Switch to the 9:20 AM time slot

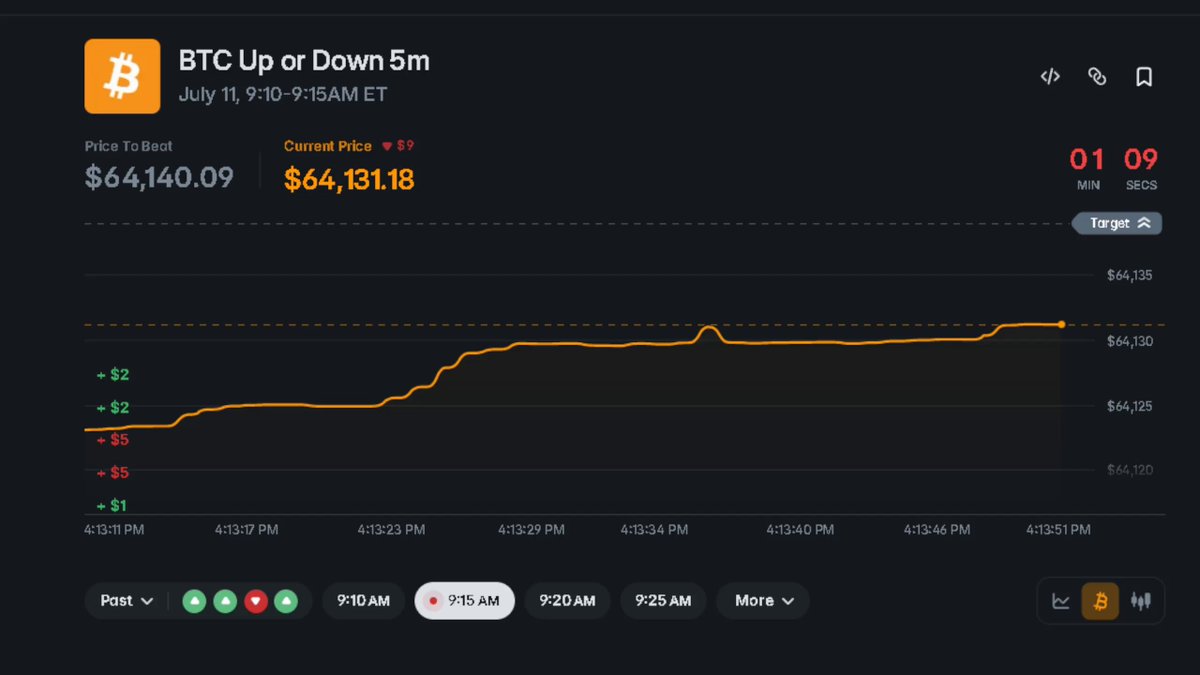click(x=567, y=601)
